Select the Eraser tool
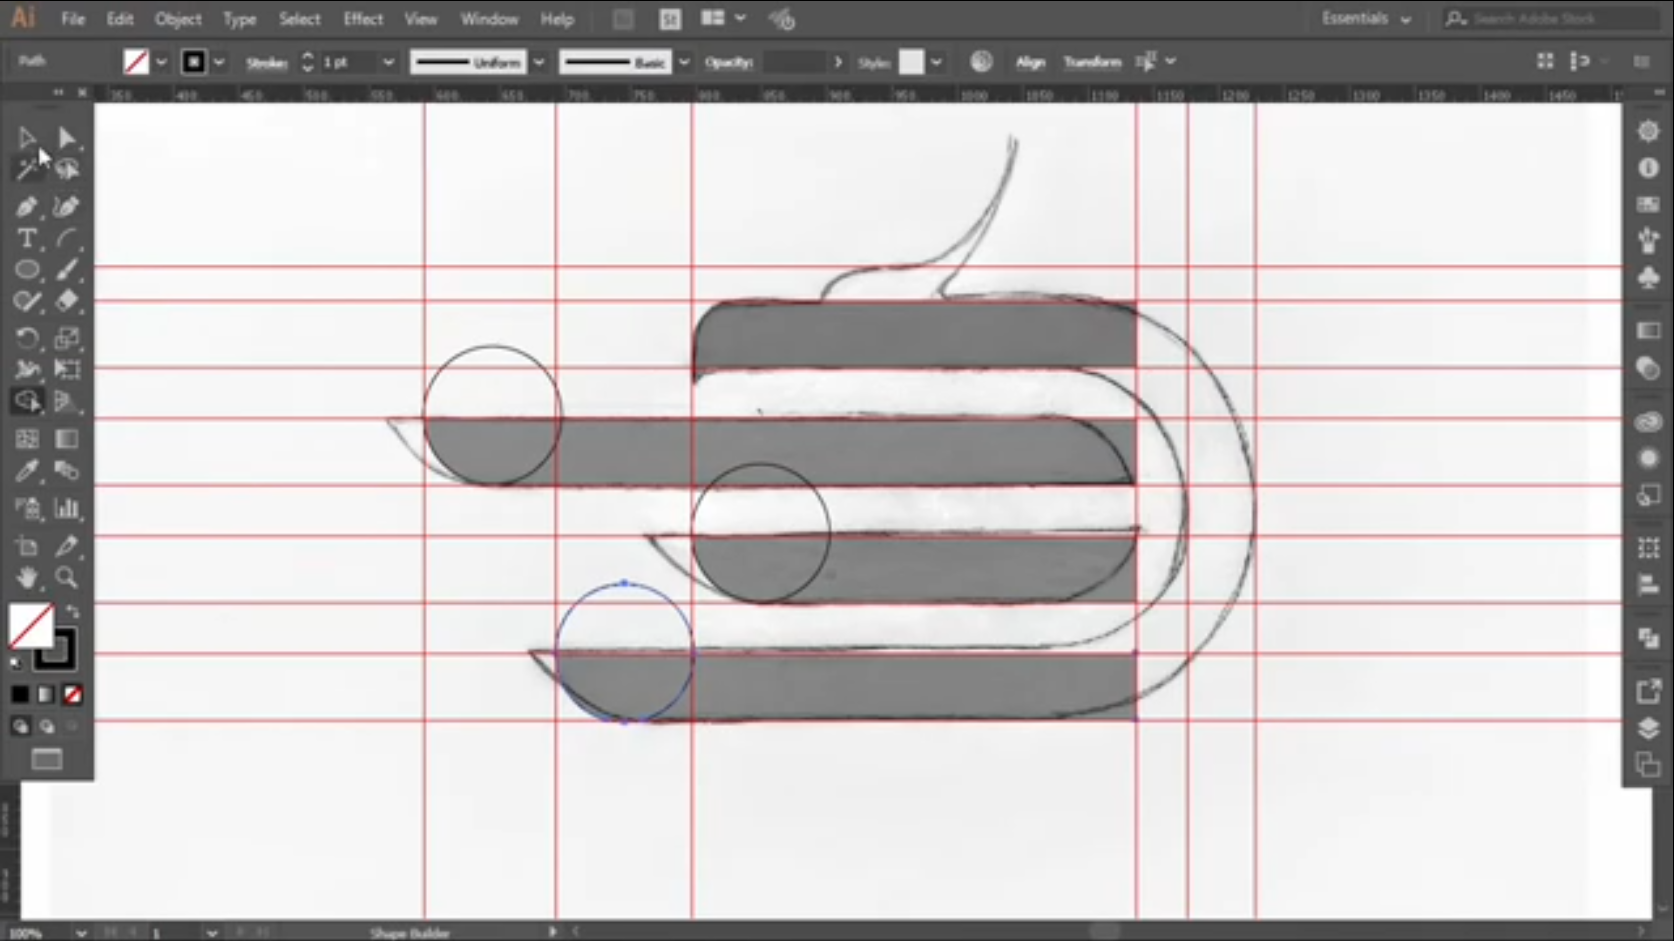 pyautogui.click(x=66, y=301)
